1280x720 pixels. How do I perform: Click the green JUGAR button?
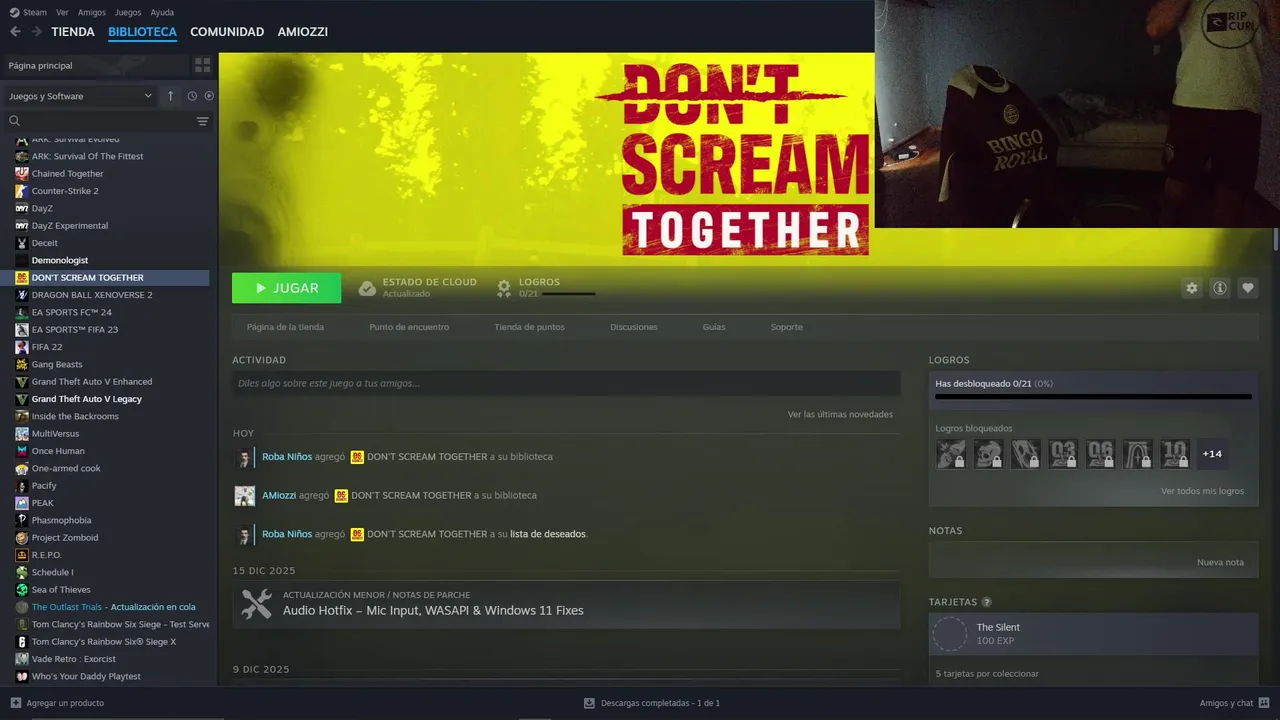286,288
